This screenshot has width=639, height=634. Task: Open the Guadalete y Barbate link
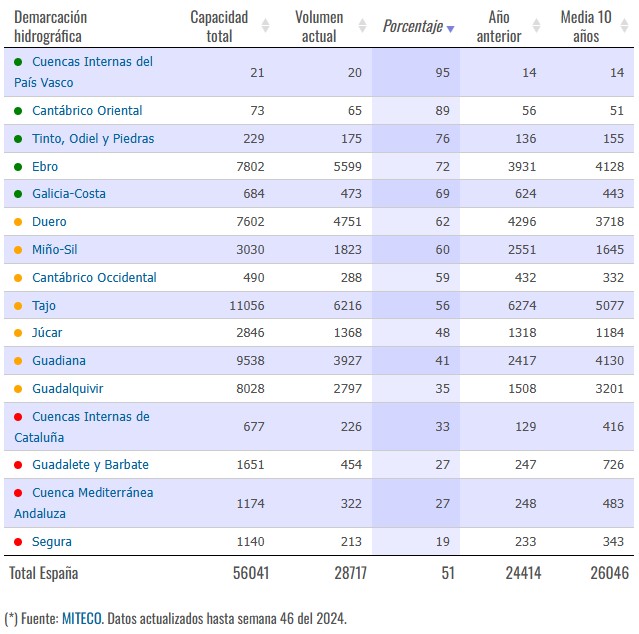click(90, 465)
